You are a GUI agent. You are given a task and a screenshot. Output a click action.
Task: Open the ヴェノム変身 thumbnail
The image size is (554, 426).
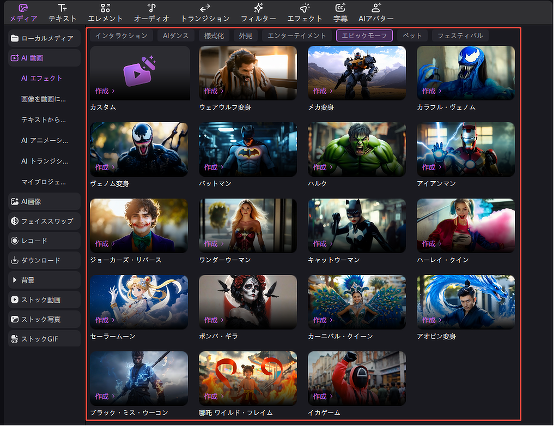(x=139, y=149)
